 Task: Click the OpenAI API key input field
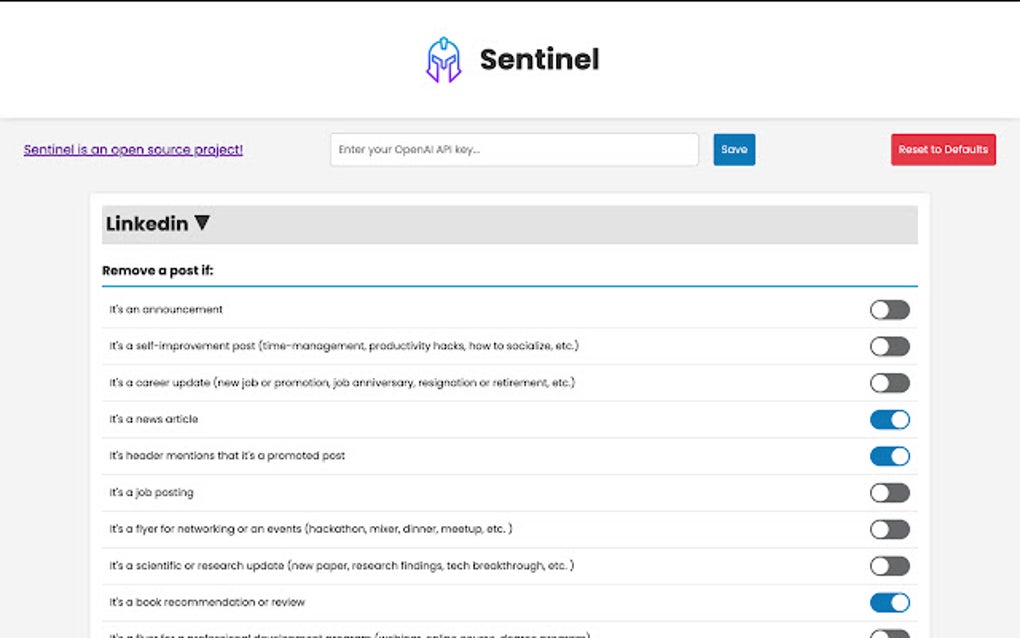pos(515,149)
